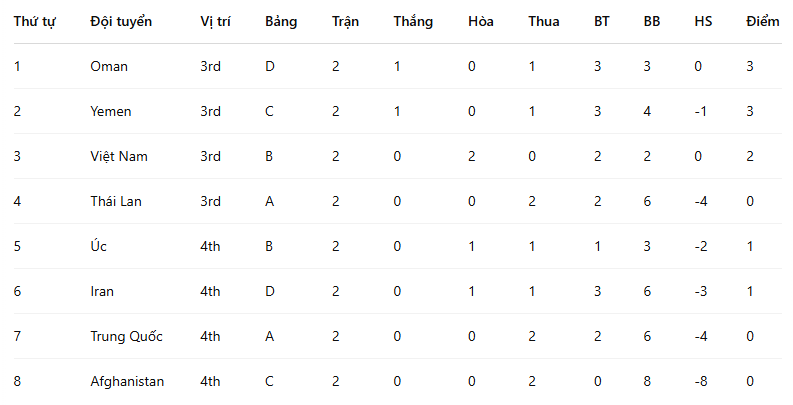Click the 'Thắng' column header
This screenshot has width=793, height=405.
(413, 22)
